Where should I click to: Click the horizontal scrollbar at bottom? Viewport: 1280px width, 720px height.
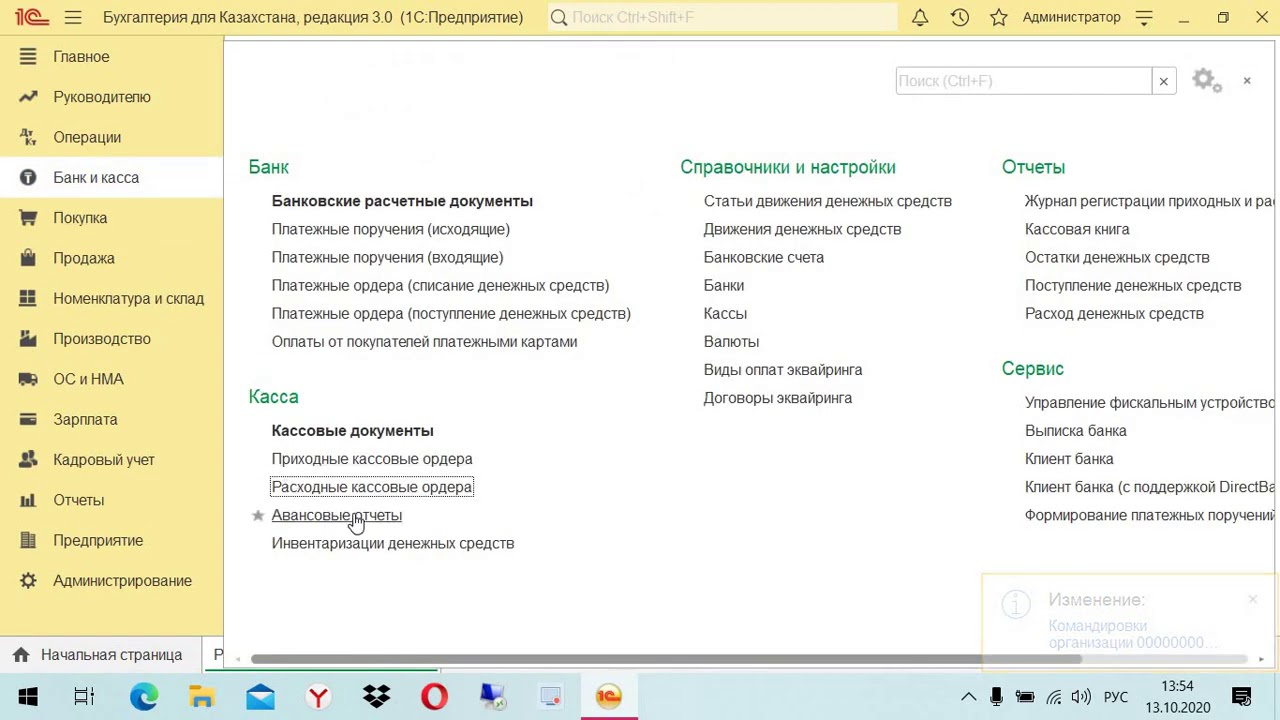(666, 659)
